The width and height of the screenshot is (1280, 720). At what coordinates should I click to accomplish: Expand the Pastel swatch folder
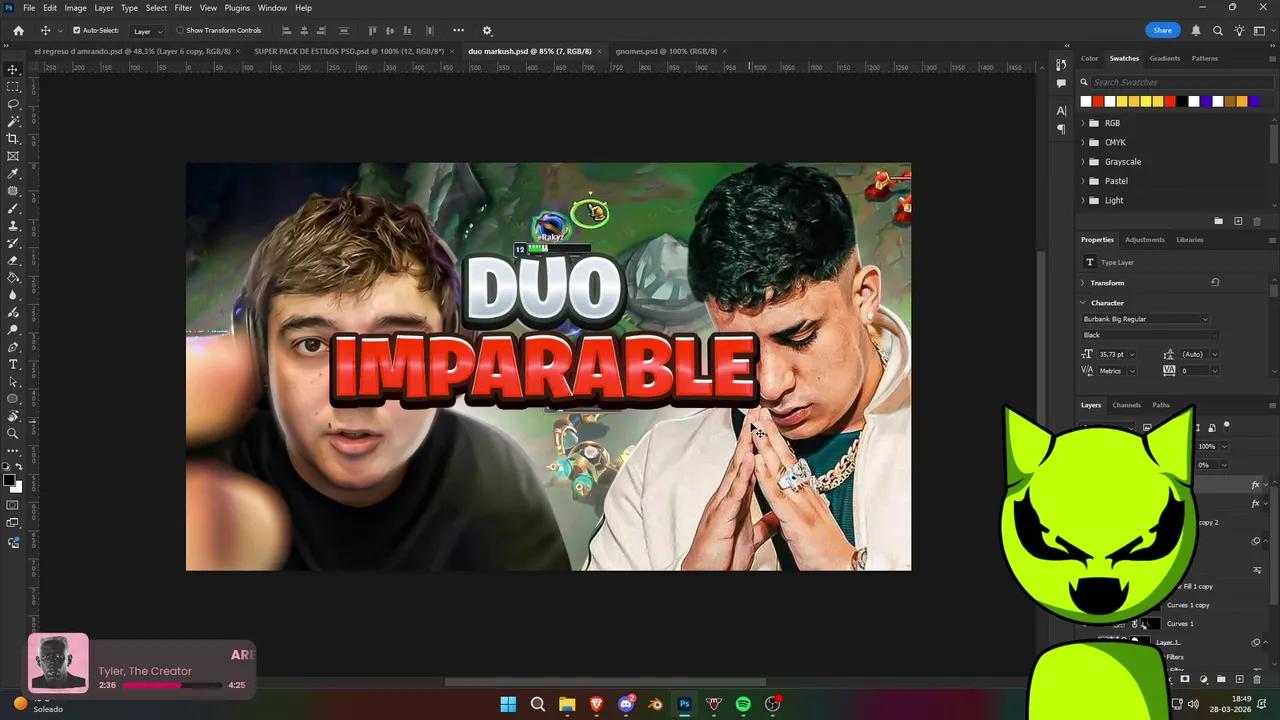coord(1083,181)
